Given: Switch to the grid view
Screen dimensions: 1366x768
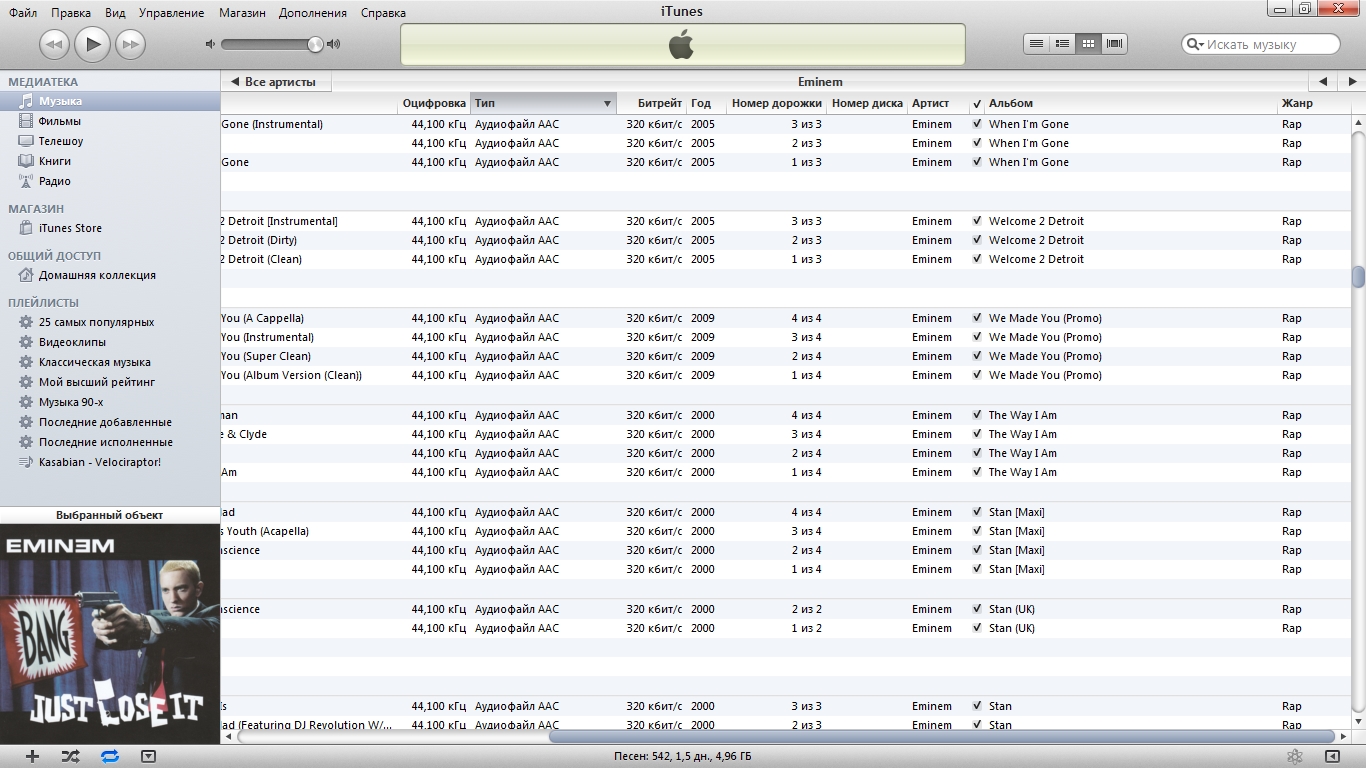Looking at the screenshot, I should point(1088,43).
